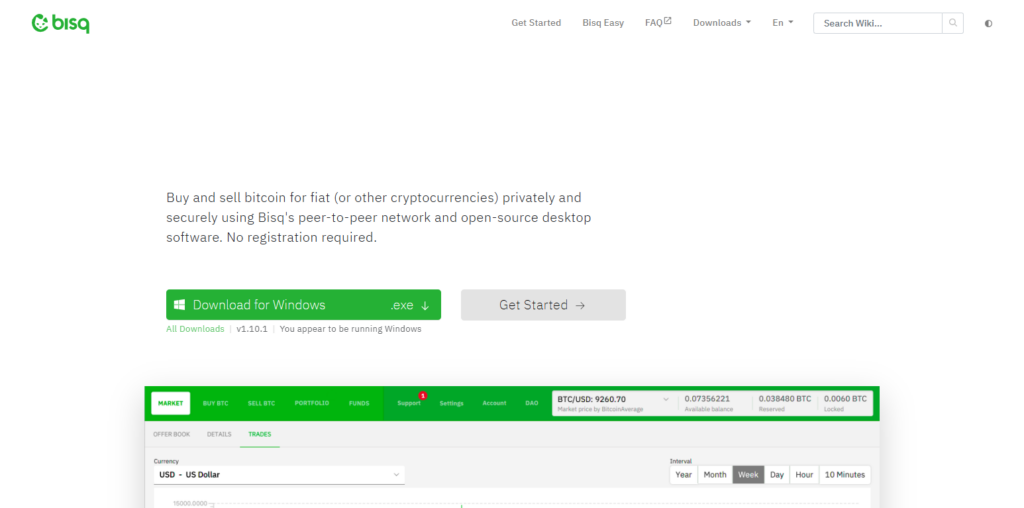Expand the Downloads dropdown menu
The width and height of the screenshot is (1024, 508).
(722, 23)
